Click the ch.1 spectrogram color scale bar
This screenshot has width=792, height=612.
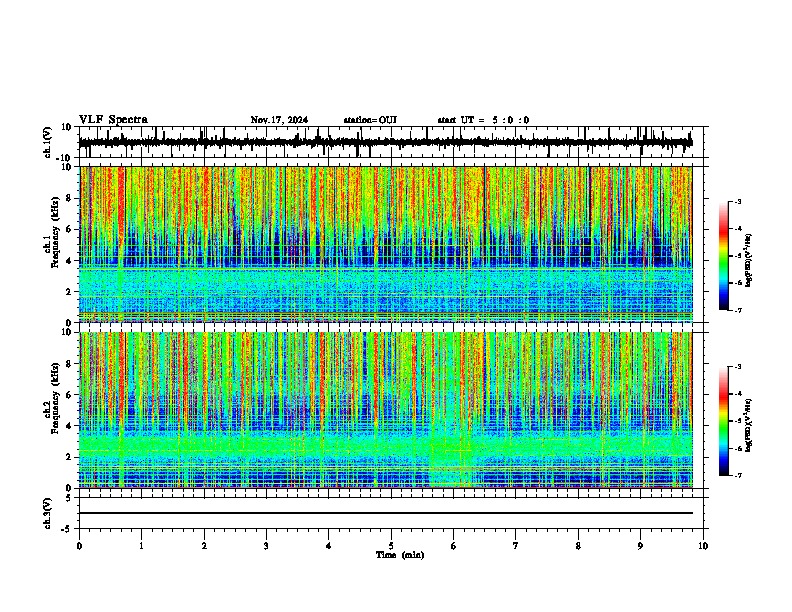tap(724, 256)
